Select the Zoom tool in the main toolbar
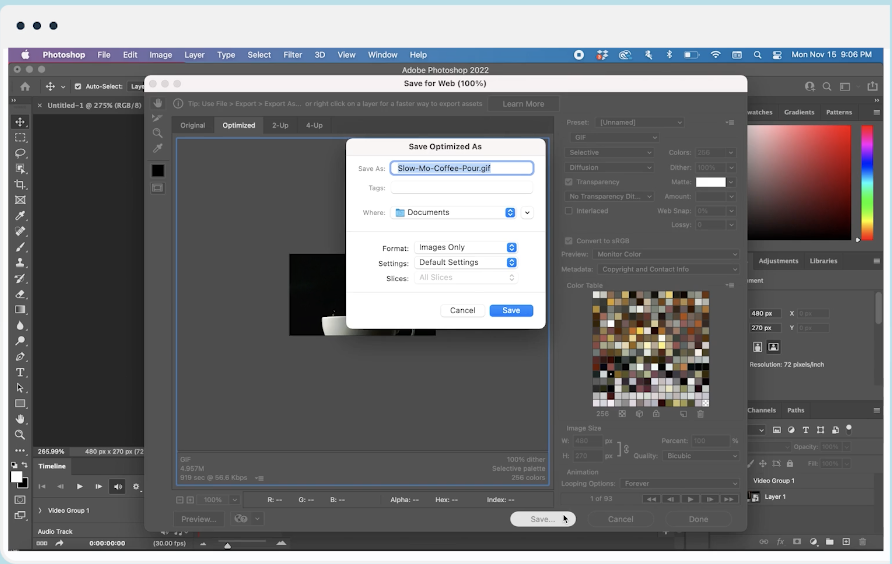 (20, 435)
